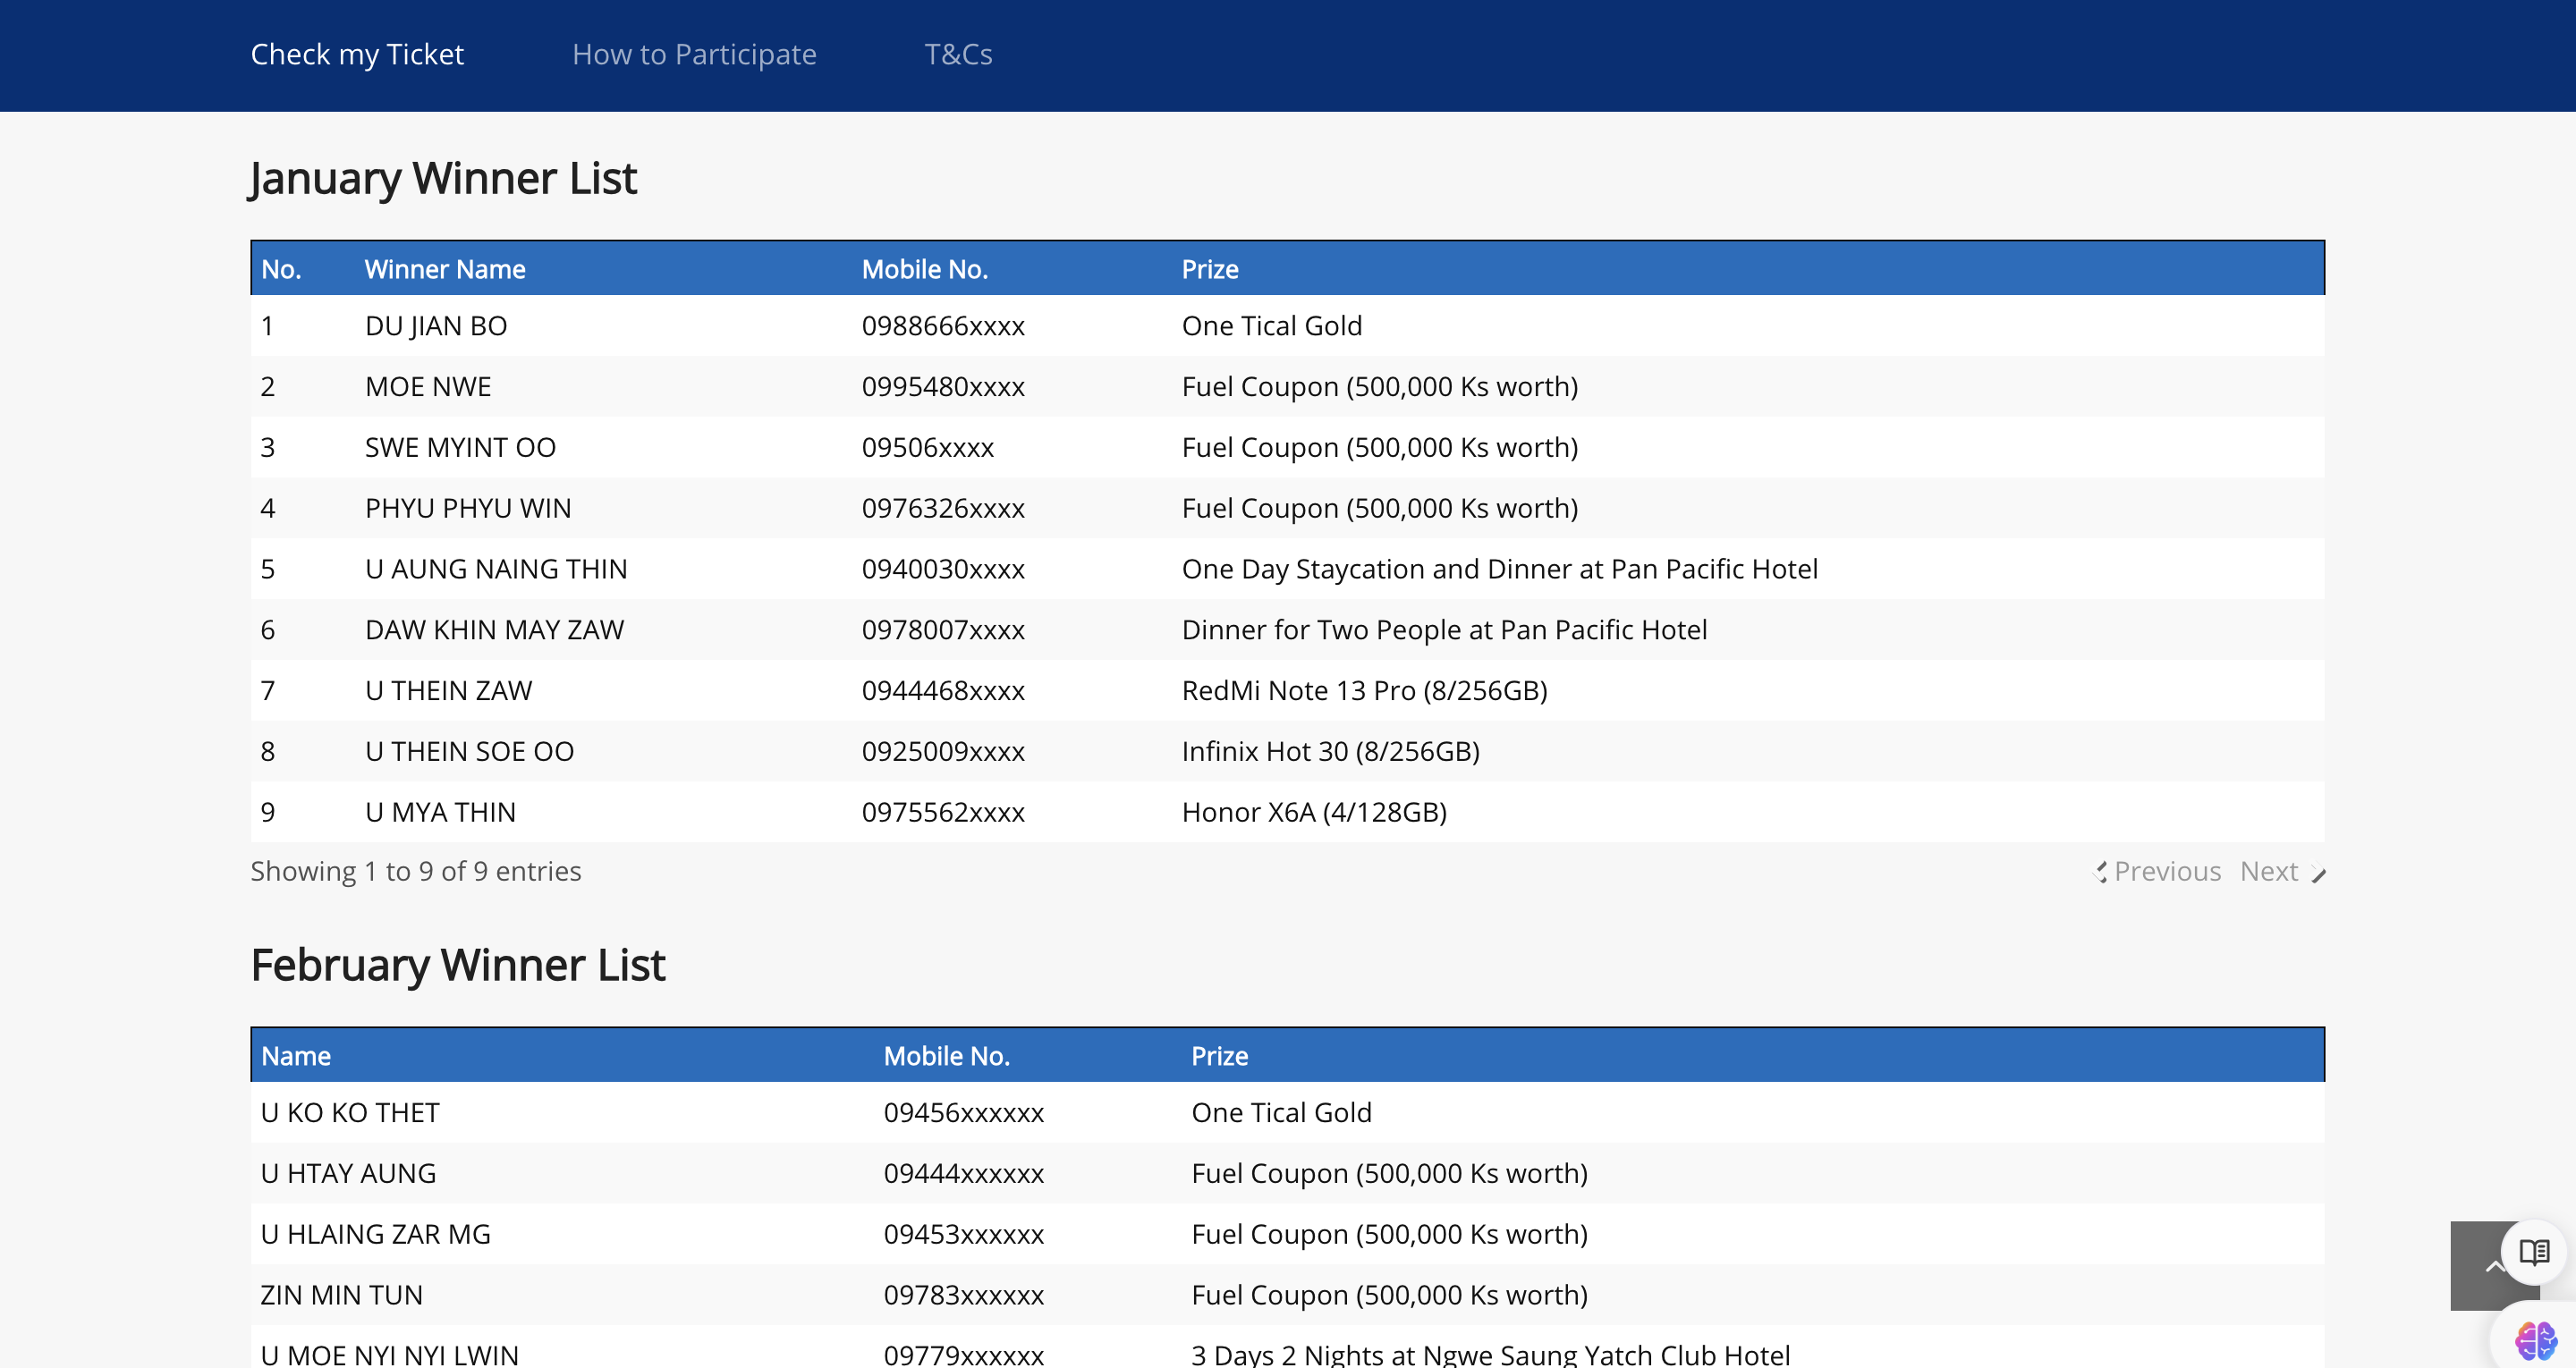Screen dimensions: 2576x1368
Task: Sort February table by Mobile No.
Action: 946,1056
